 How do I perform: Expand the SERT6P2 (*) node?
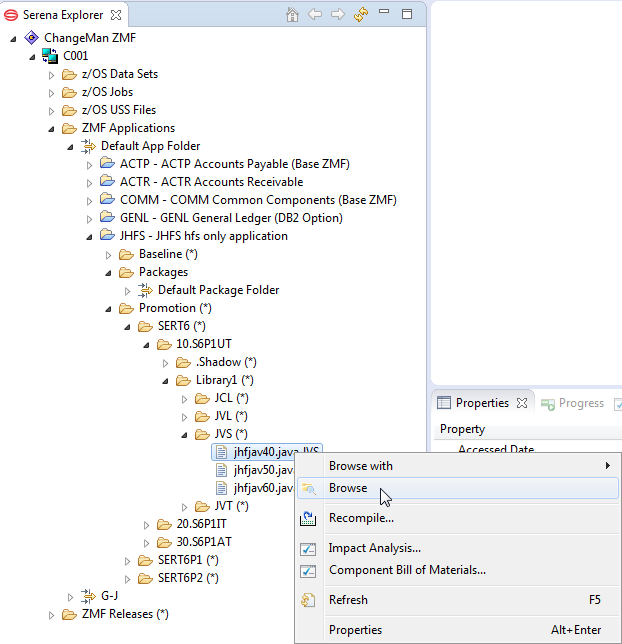coord(127,579)
